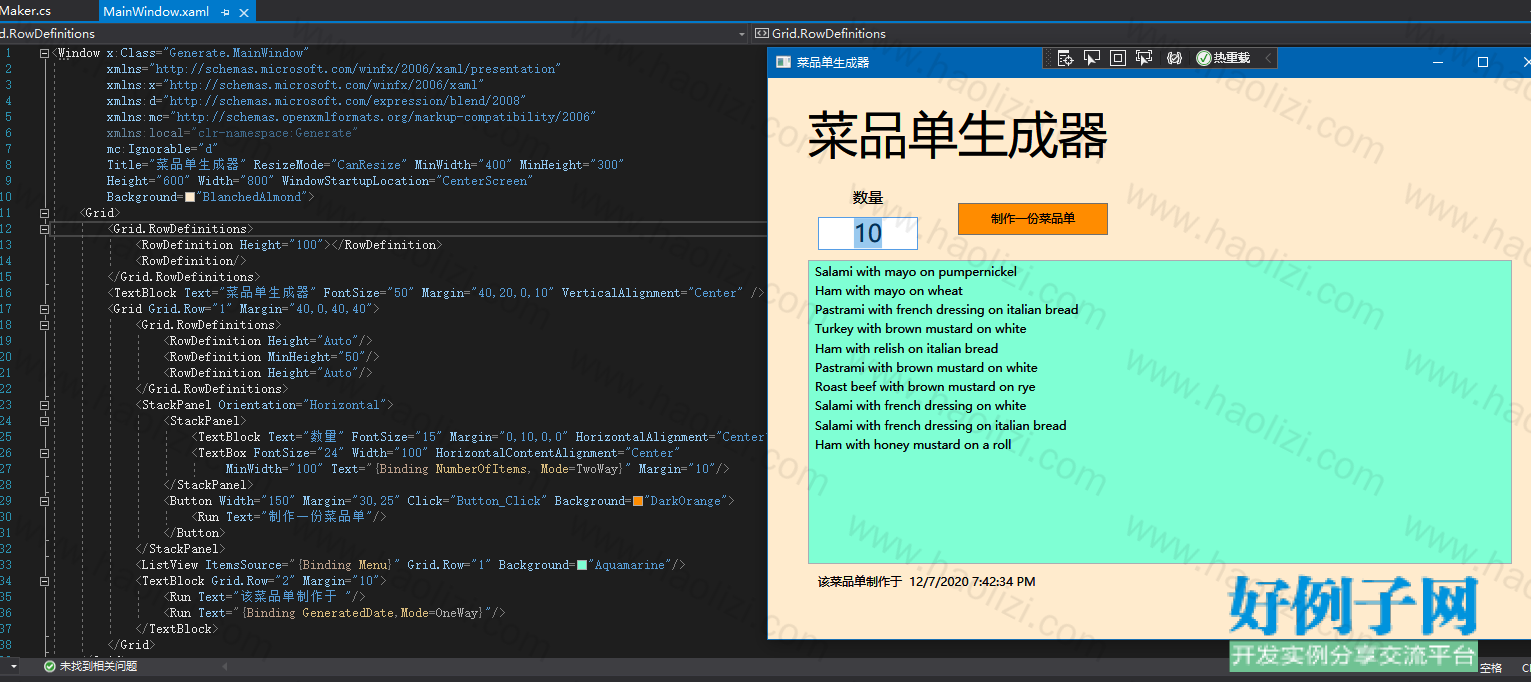Viewport: 1531px width, 682px height.
Task: Pin the MainWindow.xaml tab
Action: [226, 12]
